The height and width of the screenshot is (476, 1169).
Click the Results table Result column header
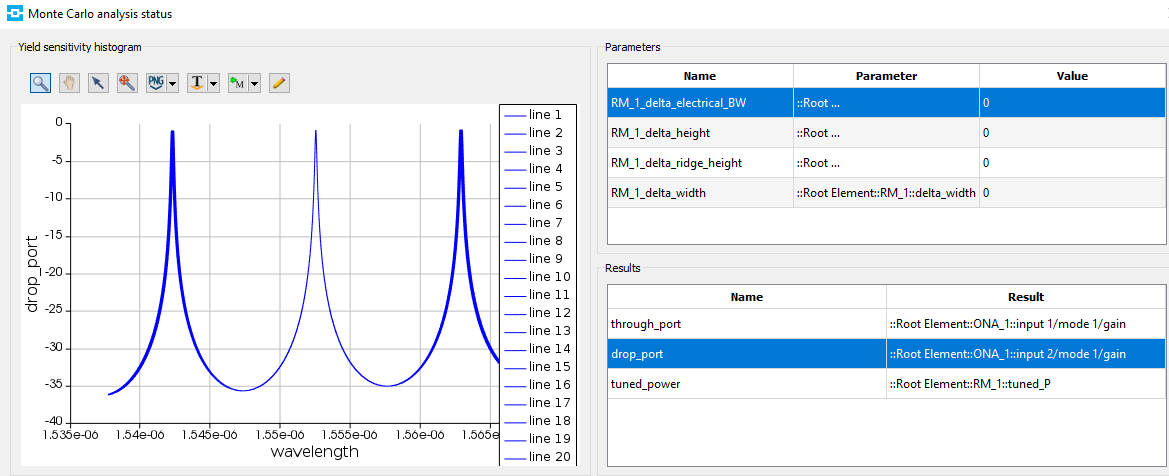tap(1025, 297)
